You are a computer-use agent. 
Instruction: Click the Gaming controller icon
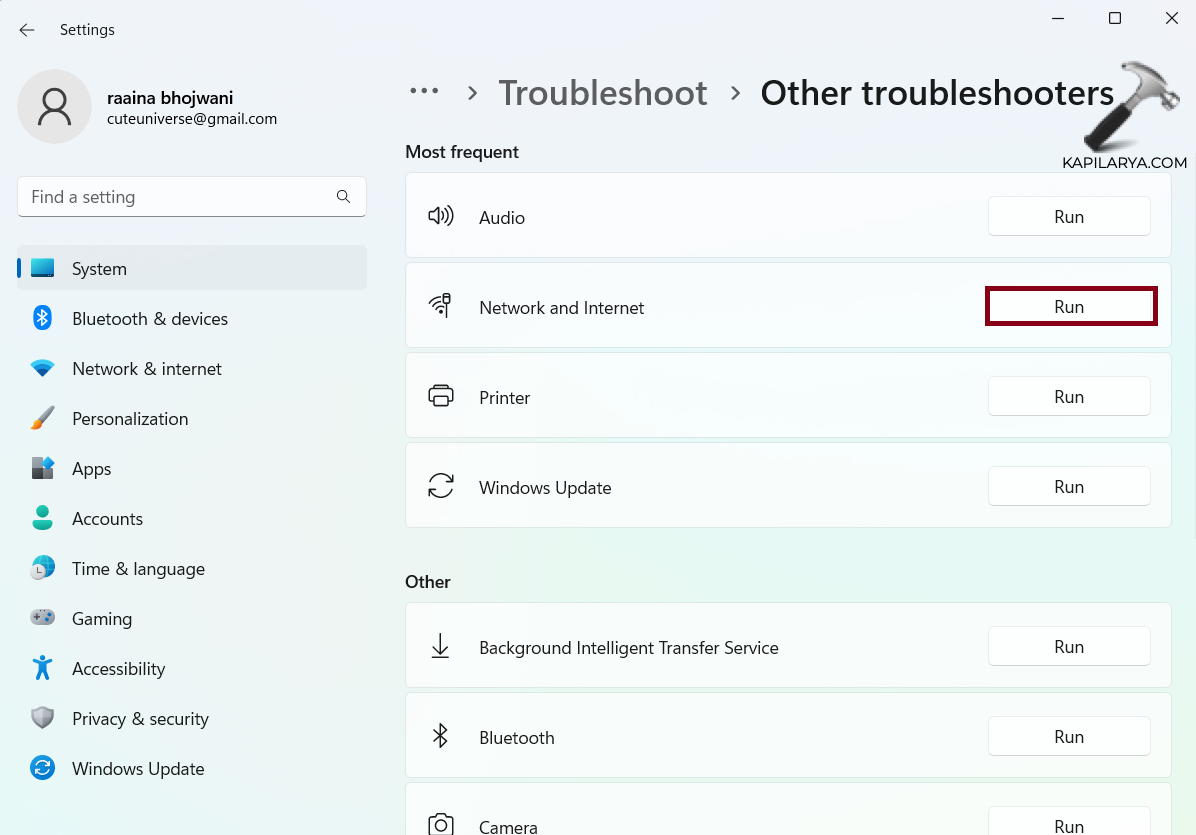click(42, 619)
